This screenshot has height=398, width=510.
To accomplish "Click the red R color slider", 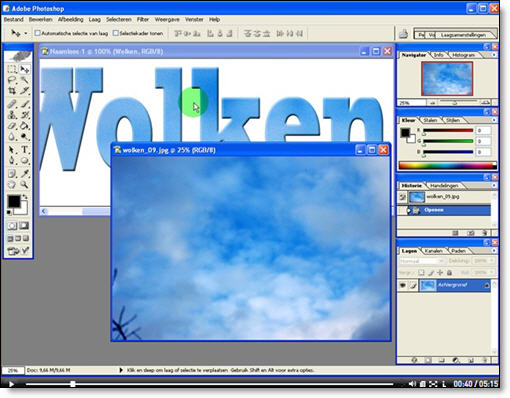I will (448, 130).
